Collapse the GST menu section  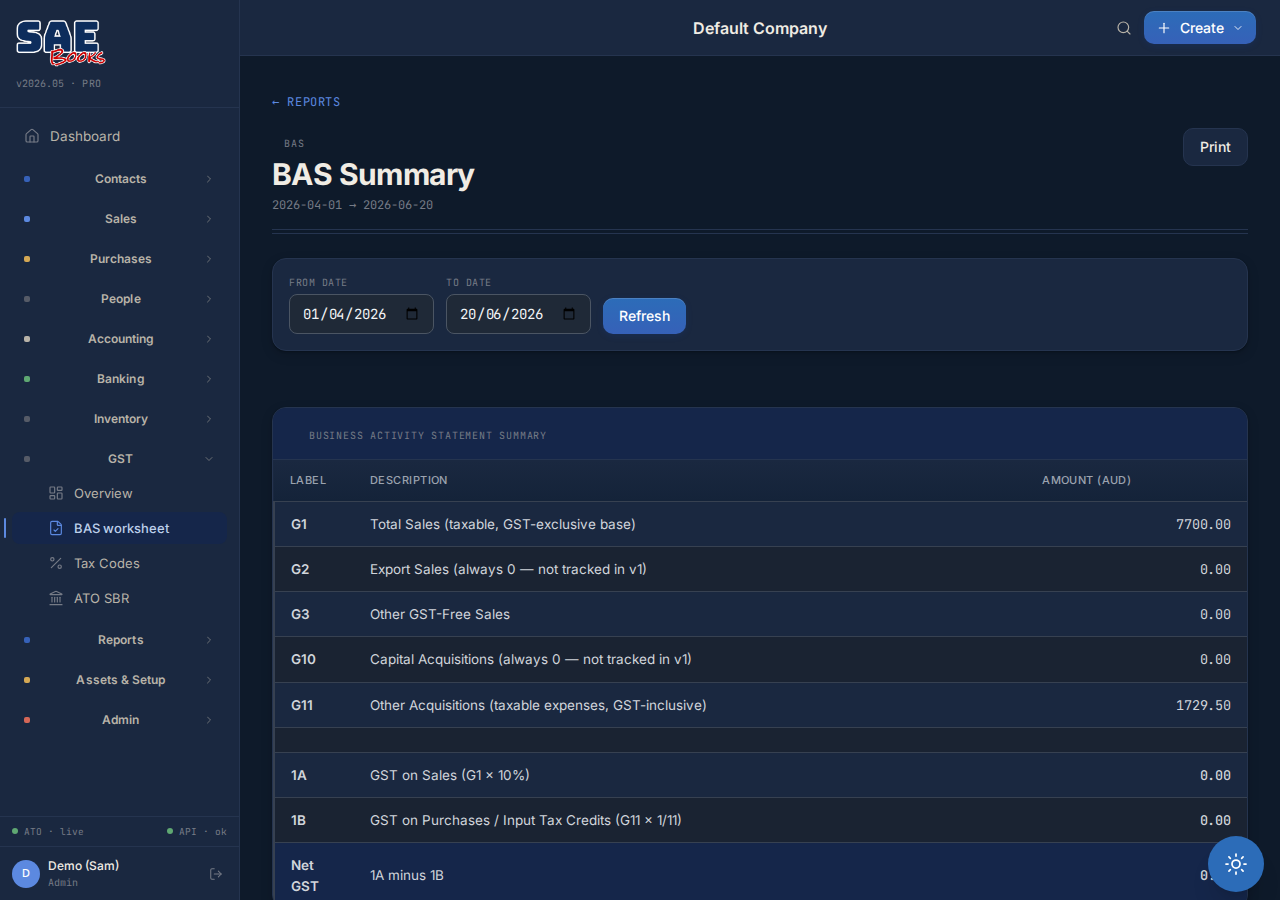pyautogui.click(x=120, y=459)
